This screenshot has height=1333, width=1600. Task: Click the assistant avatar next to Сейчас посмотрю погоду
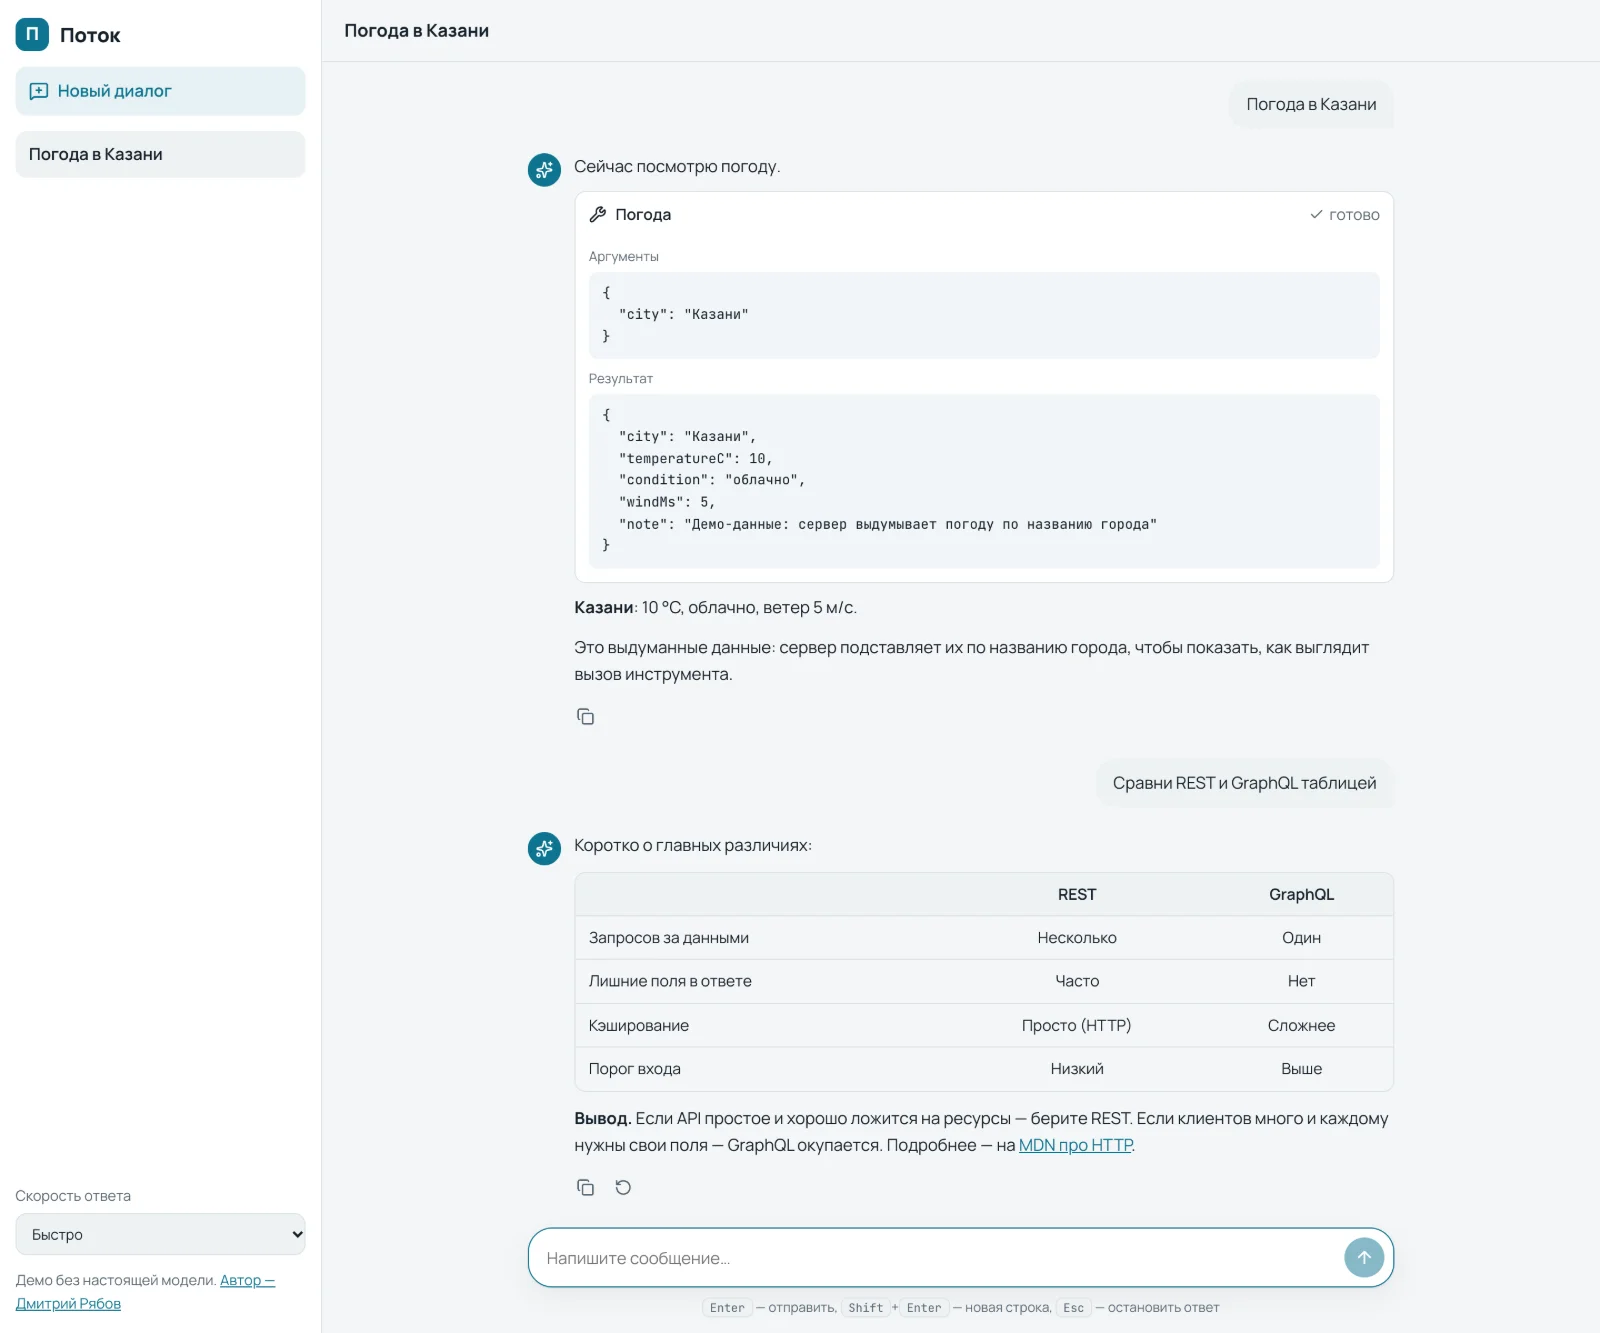544,169
